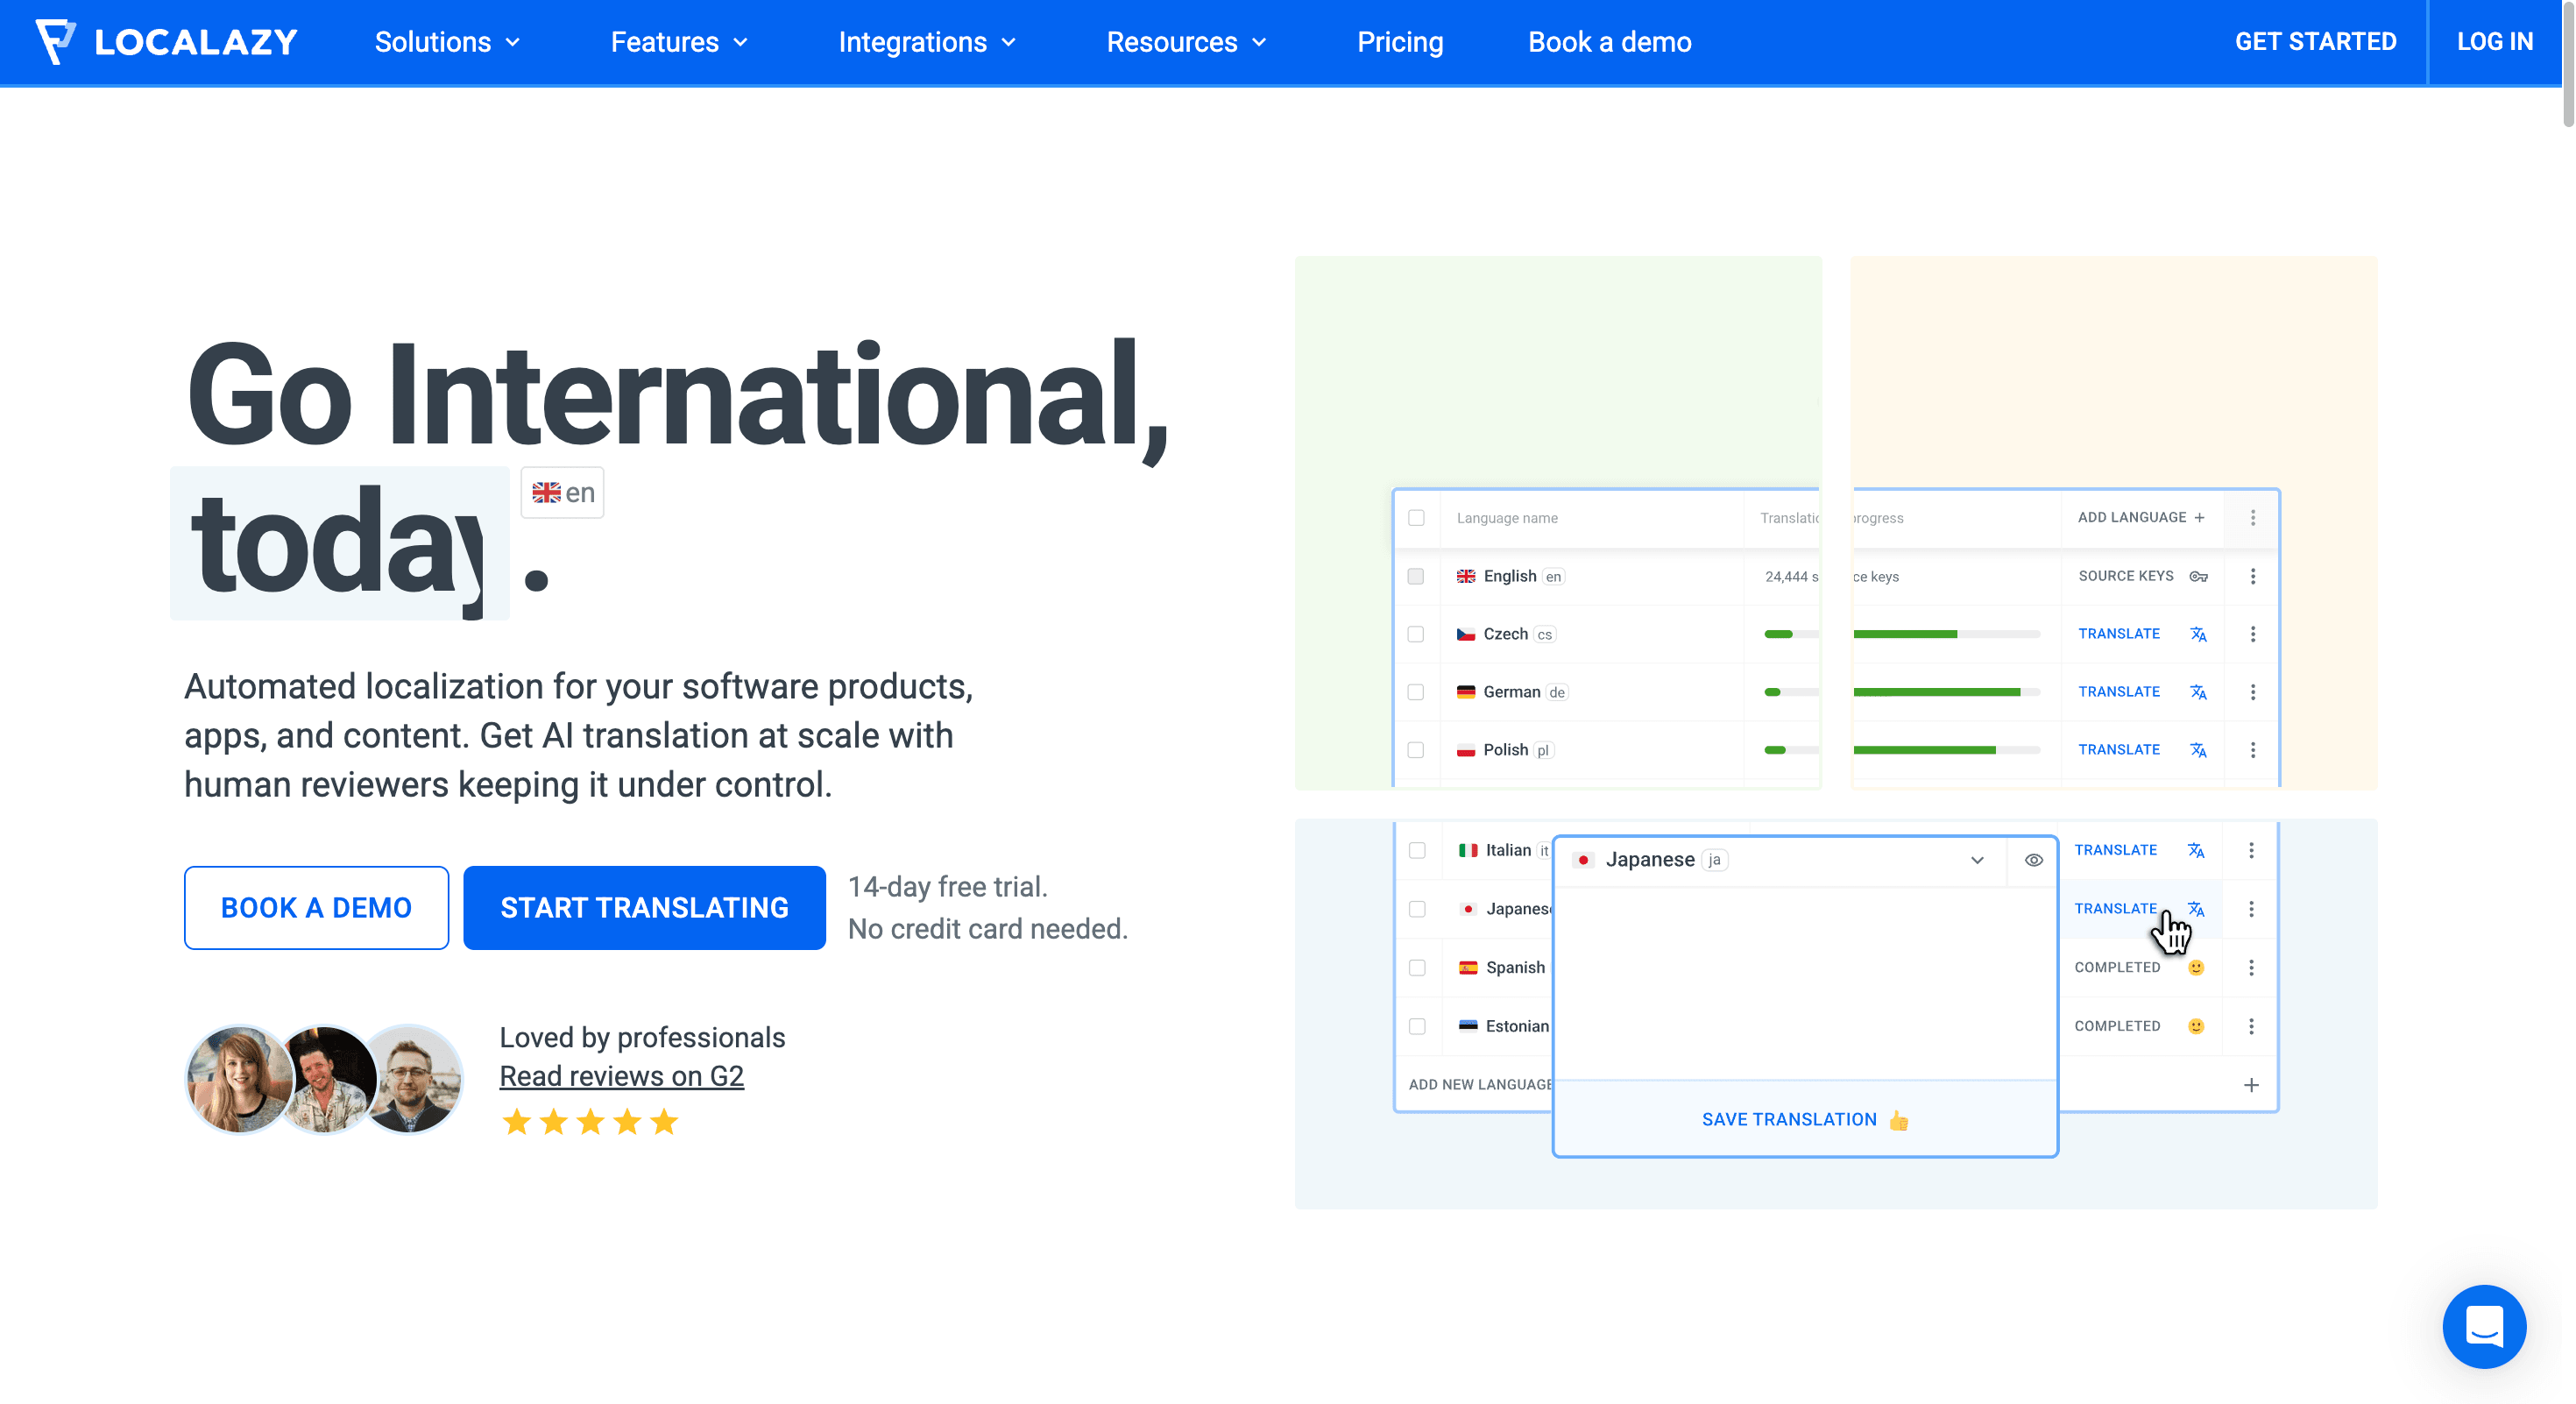
Task: Expand the Resources menu
Action: pos(1187,42)
